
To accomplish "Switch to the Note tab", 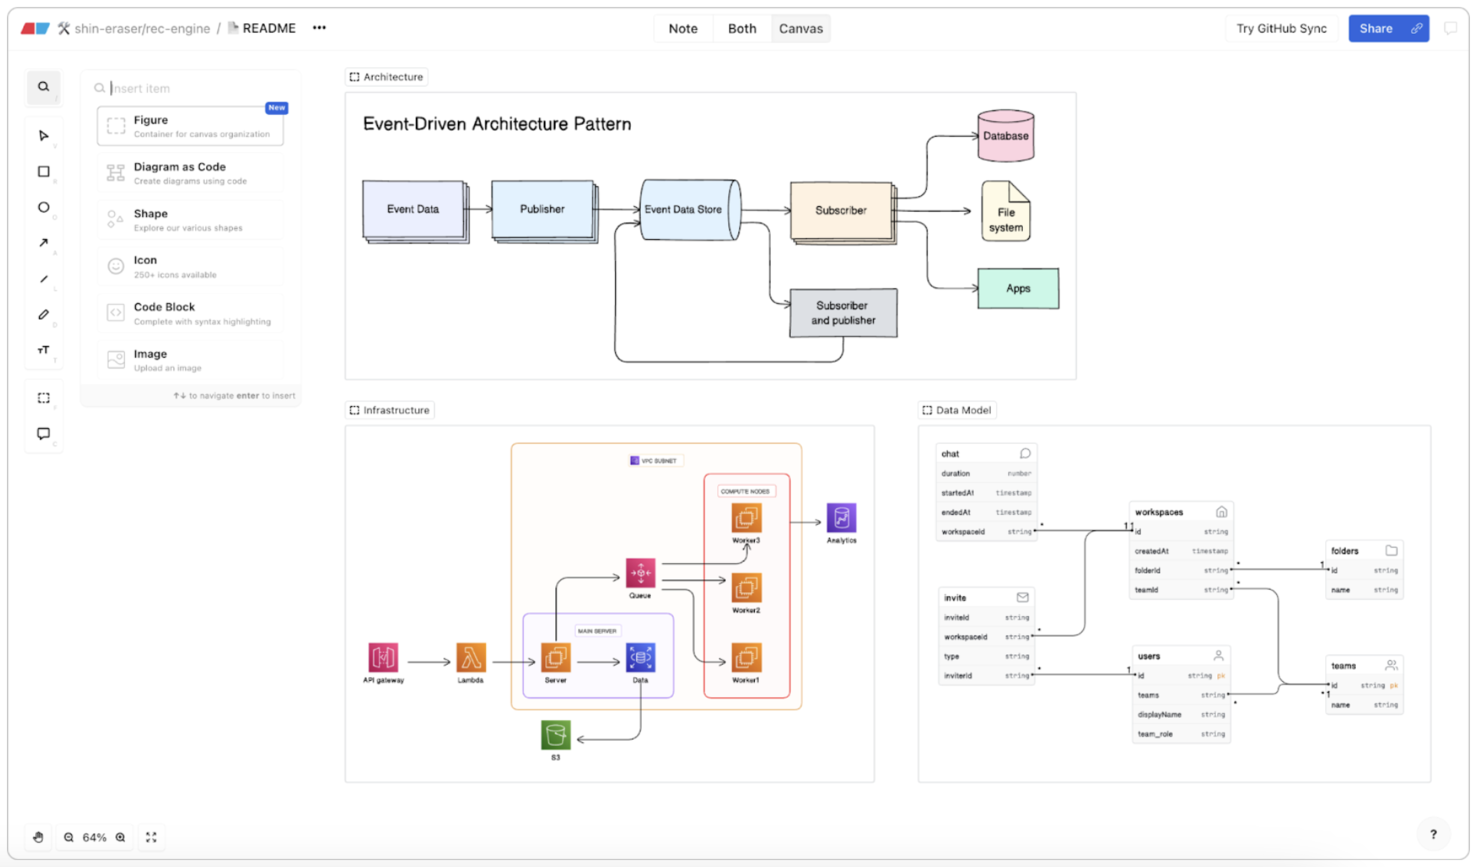I will (x=683, y=28).
